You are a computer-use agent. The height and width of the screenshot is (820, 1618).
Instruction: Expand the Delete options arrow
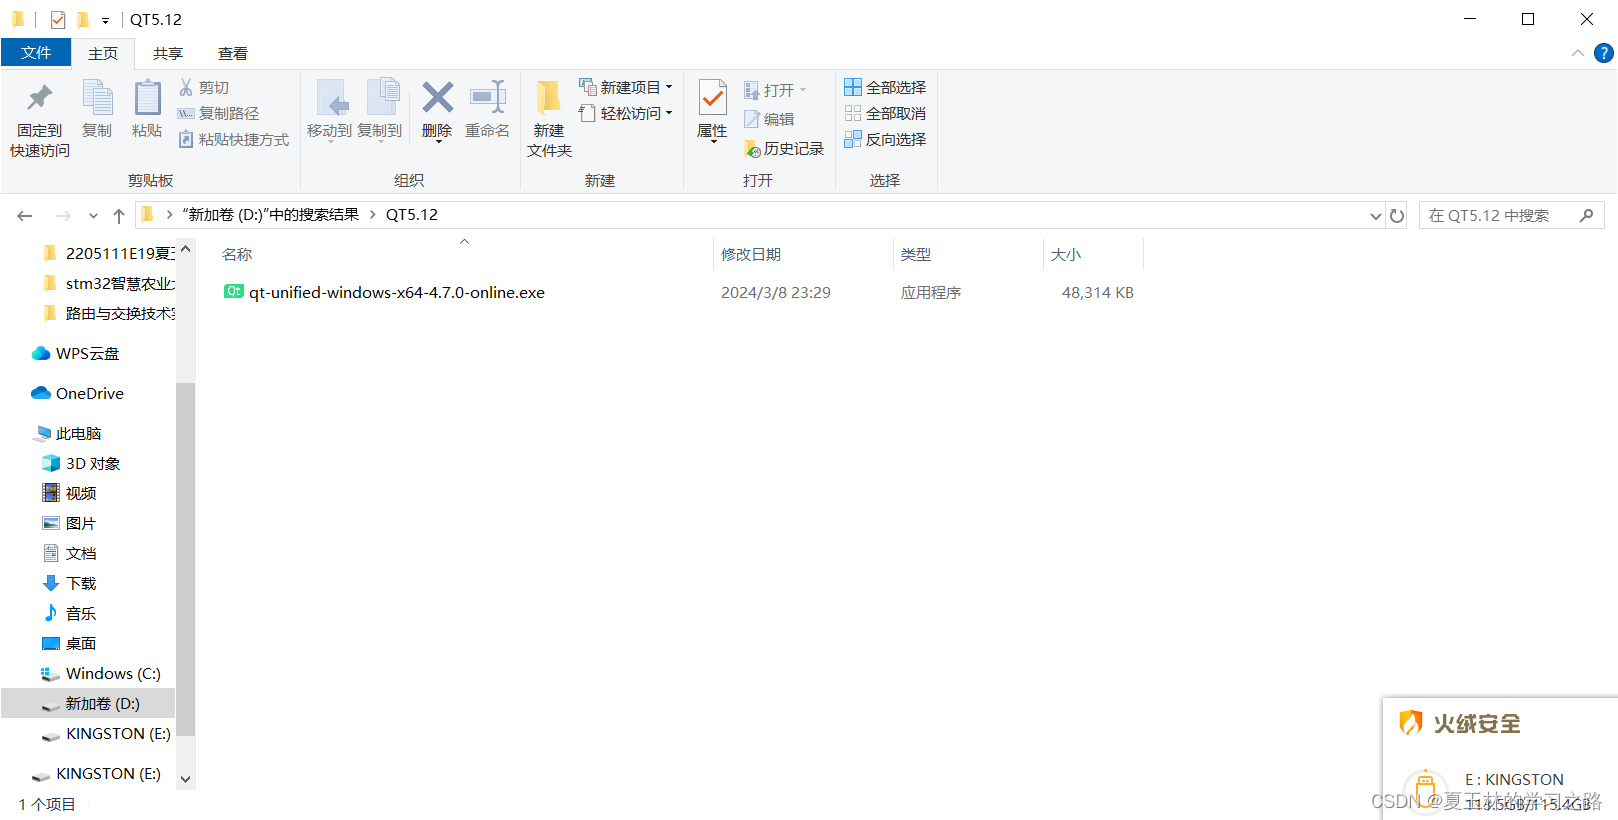click(437, 142)
